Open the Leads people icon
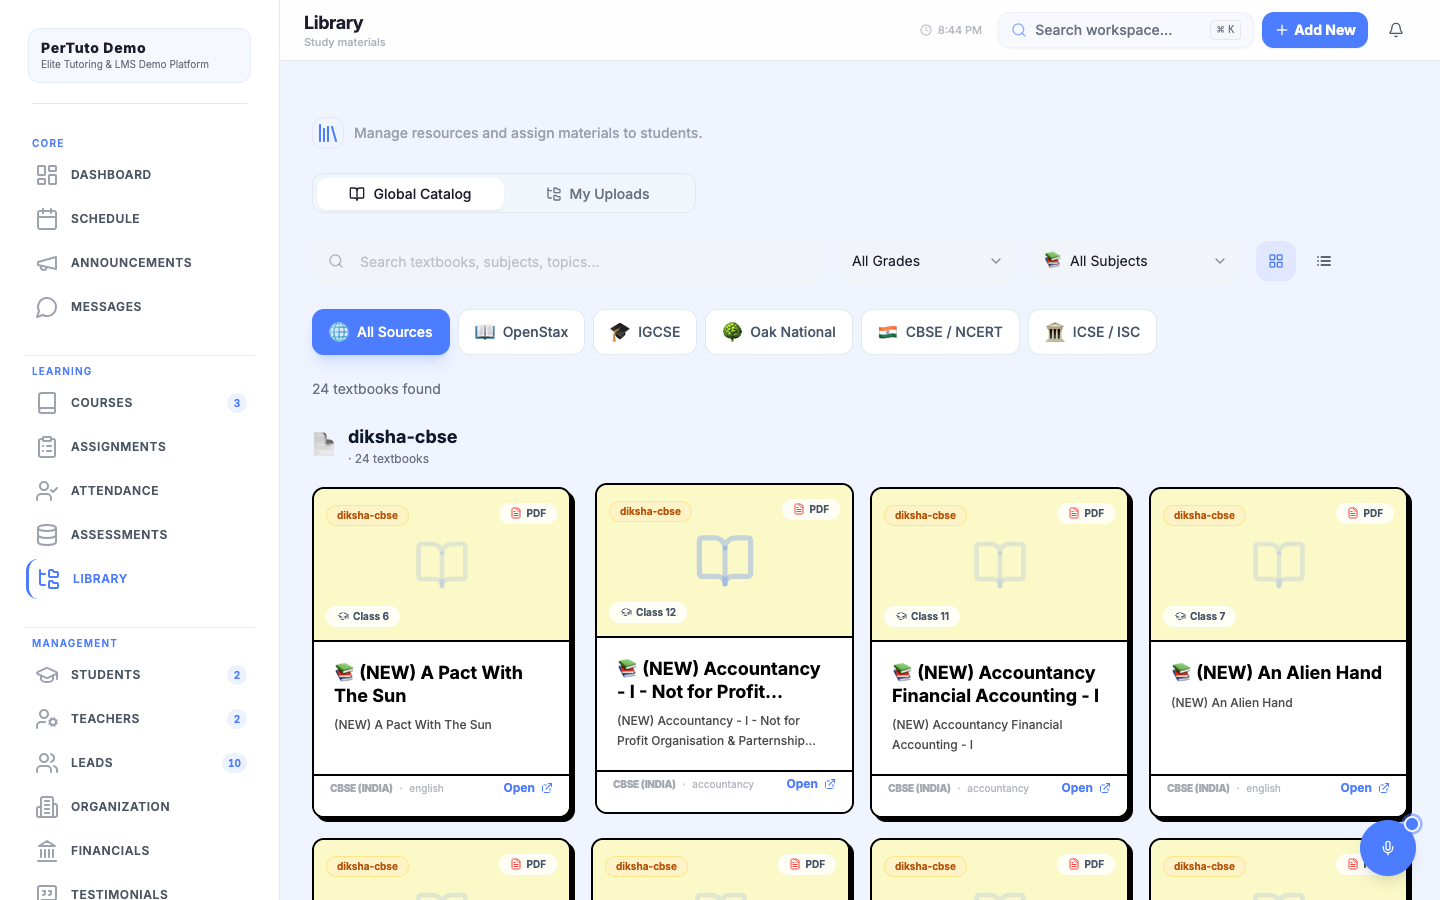The width and height of the screenshot is (1440, 900). click(x=47, y=763)
